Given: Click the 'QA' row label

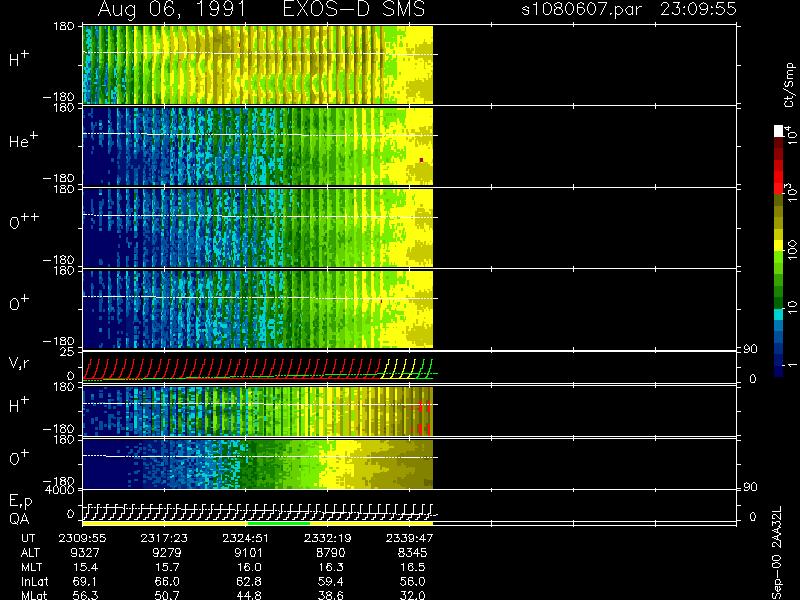Looking at the screenshot, I should (18, 518).
